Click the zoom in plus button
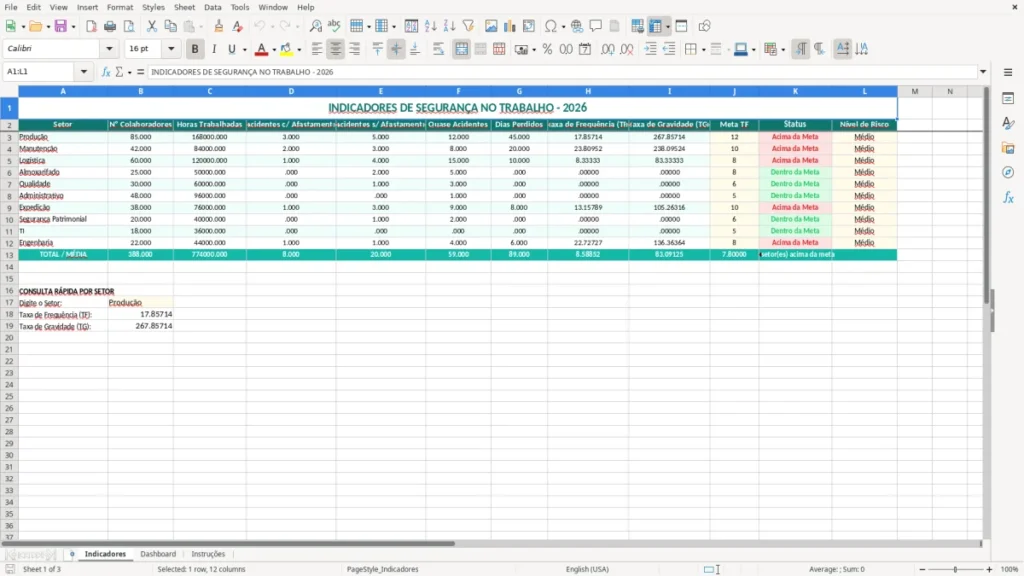The height and width of the screenshot is (576, 1024). 989,569
